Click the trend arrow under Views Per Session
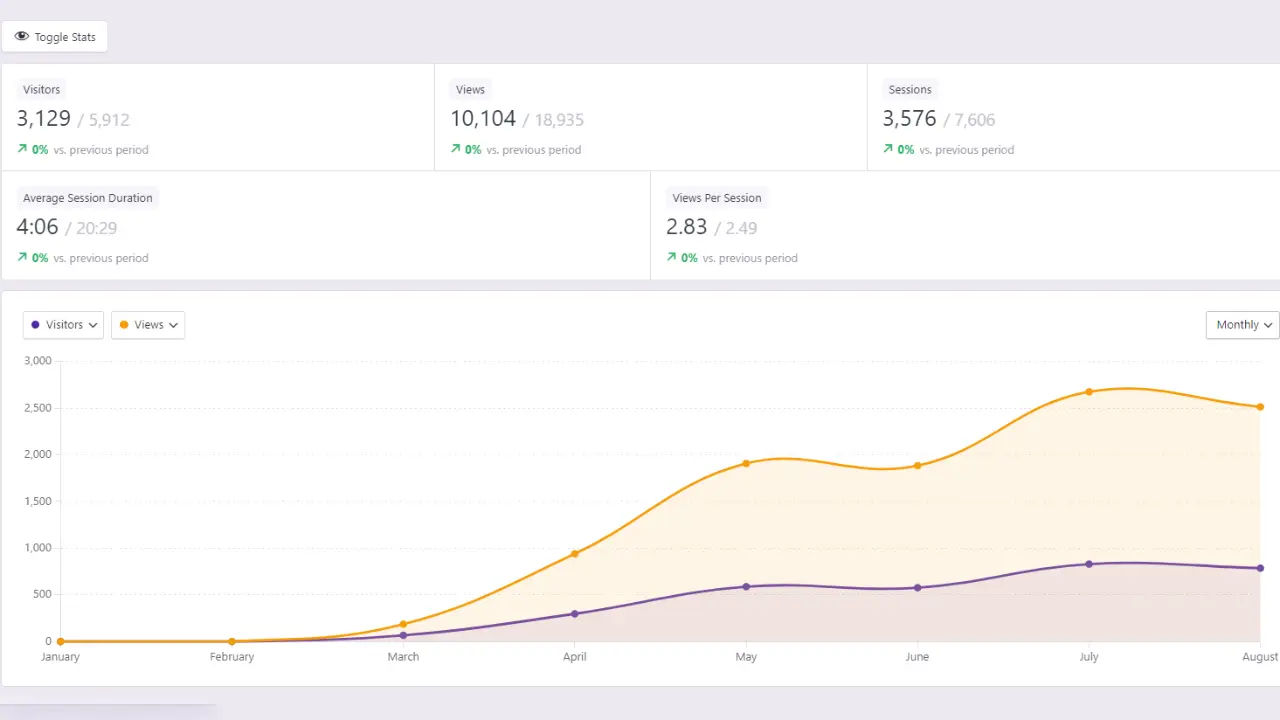Viewport: 1280px width, 720px height. (671, 257)
